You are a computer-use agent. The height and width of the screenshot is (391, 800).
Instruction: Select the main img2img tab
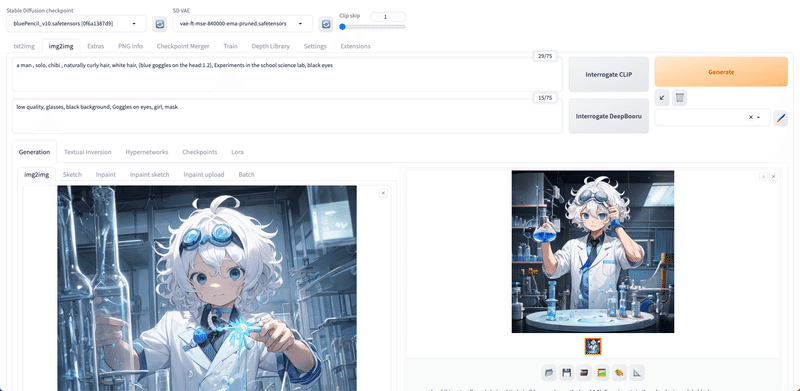pos(61,46)
